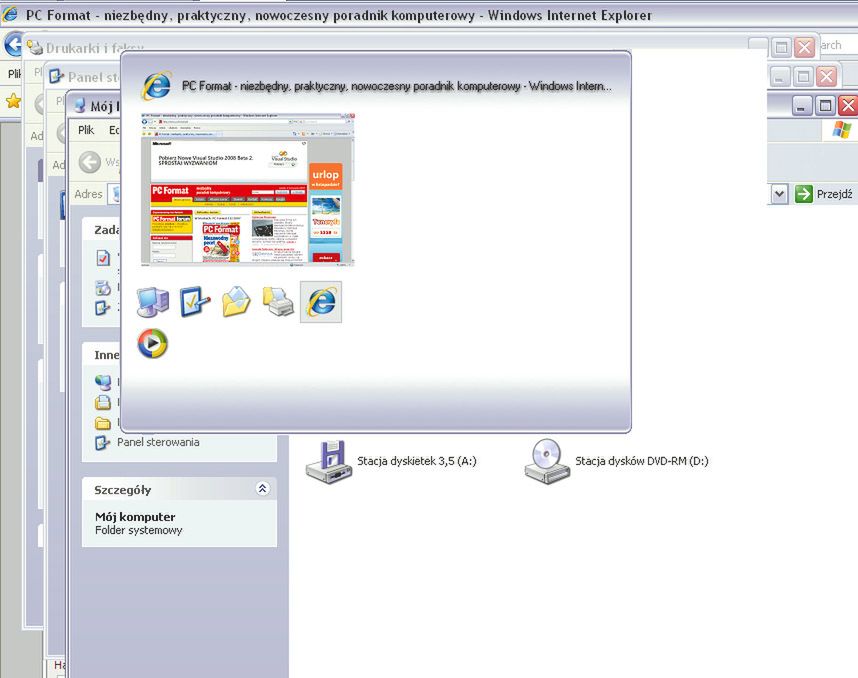Image resolution: width=858 pixels, height=678 pixels.
Task: Maximize the Panel sterowania window
Action: click(x=803, y=76)
